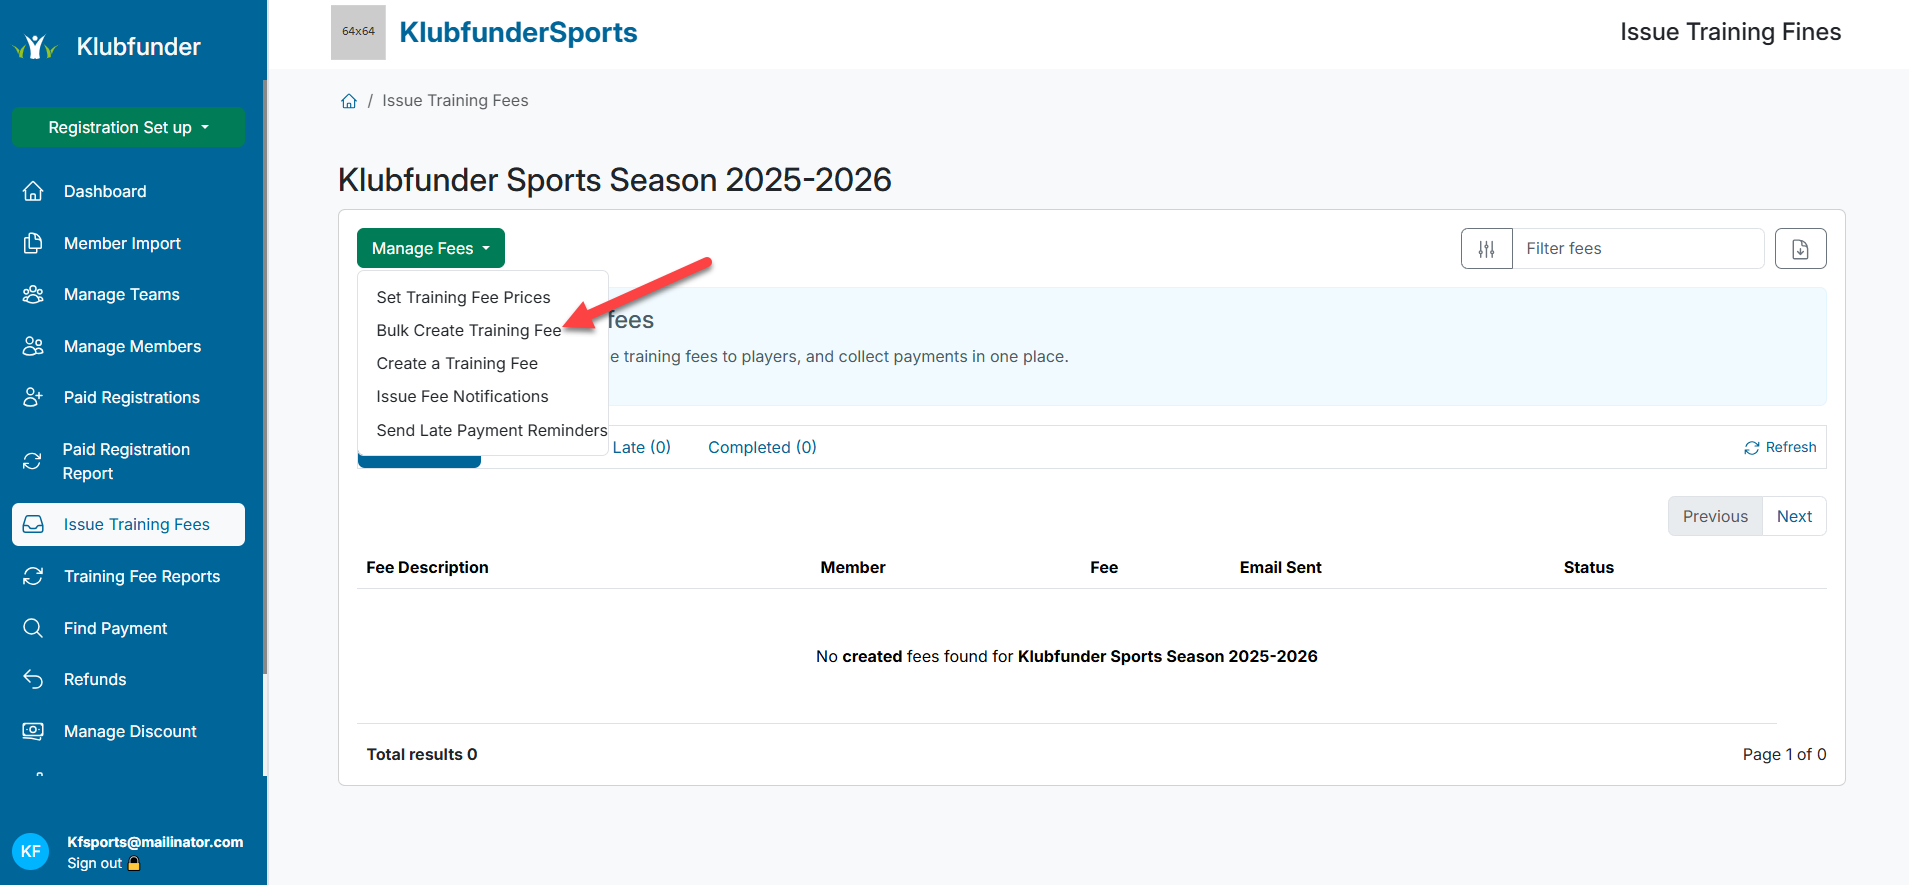
Task: Click the Refresh icon link
Action: (1780, 447)
